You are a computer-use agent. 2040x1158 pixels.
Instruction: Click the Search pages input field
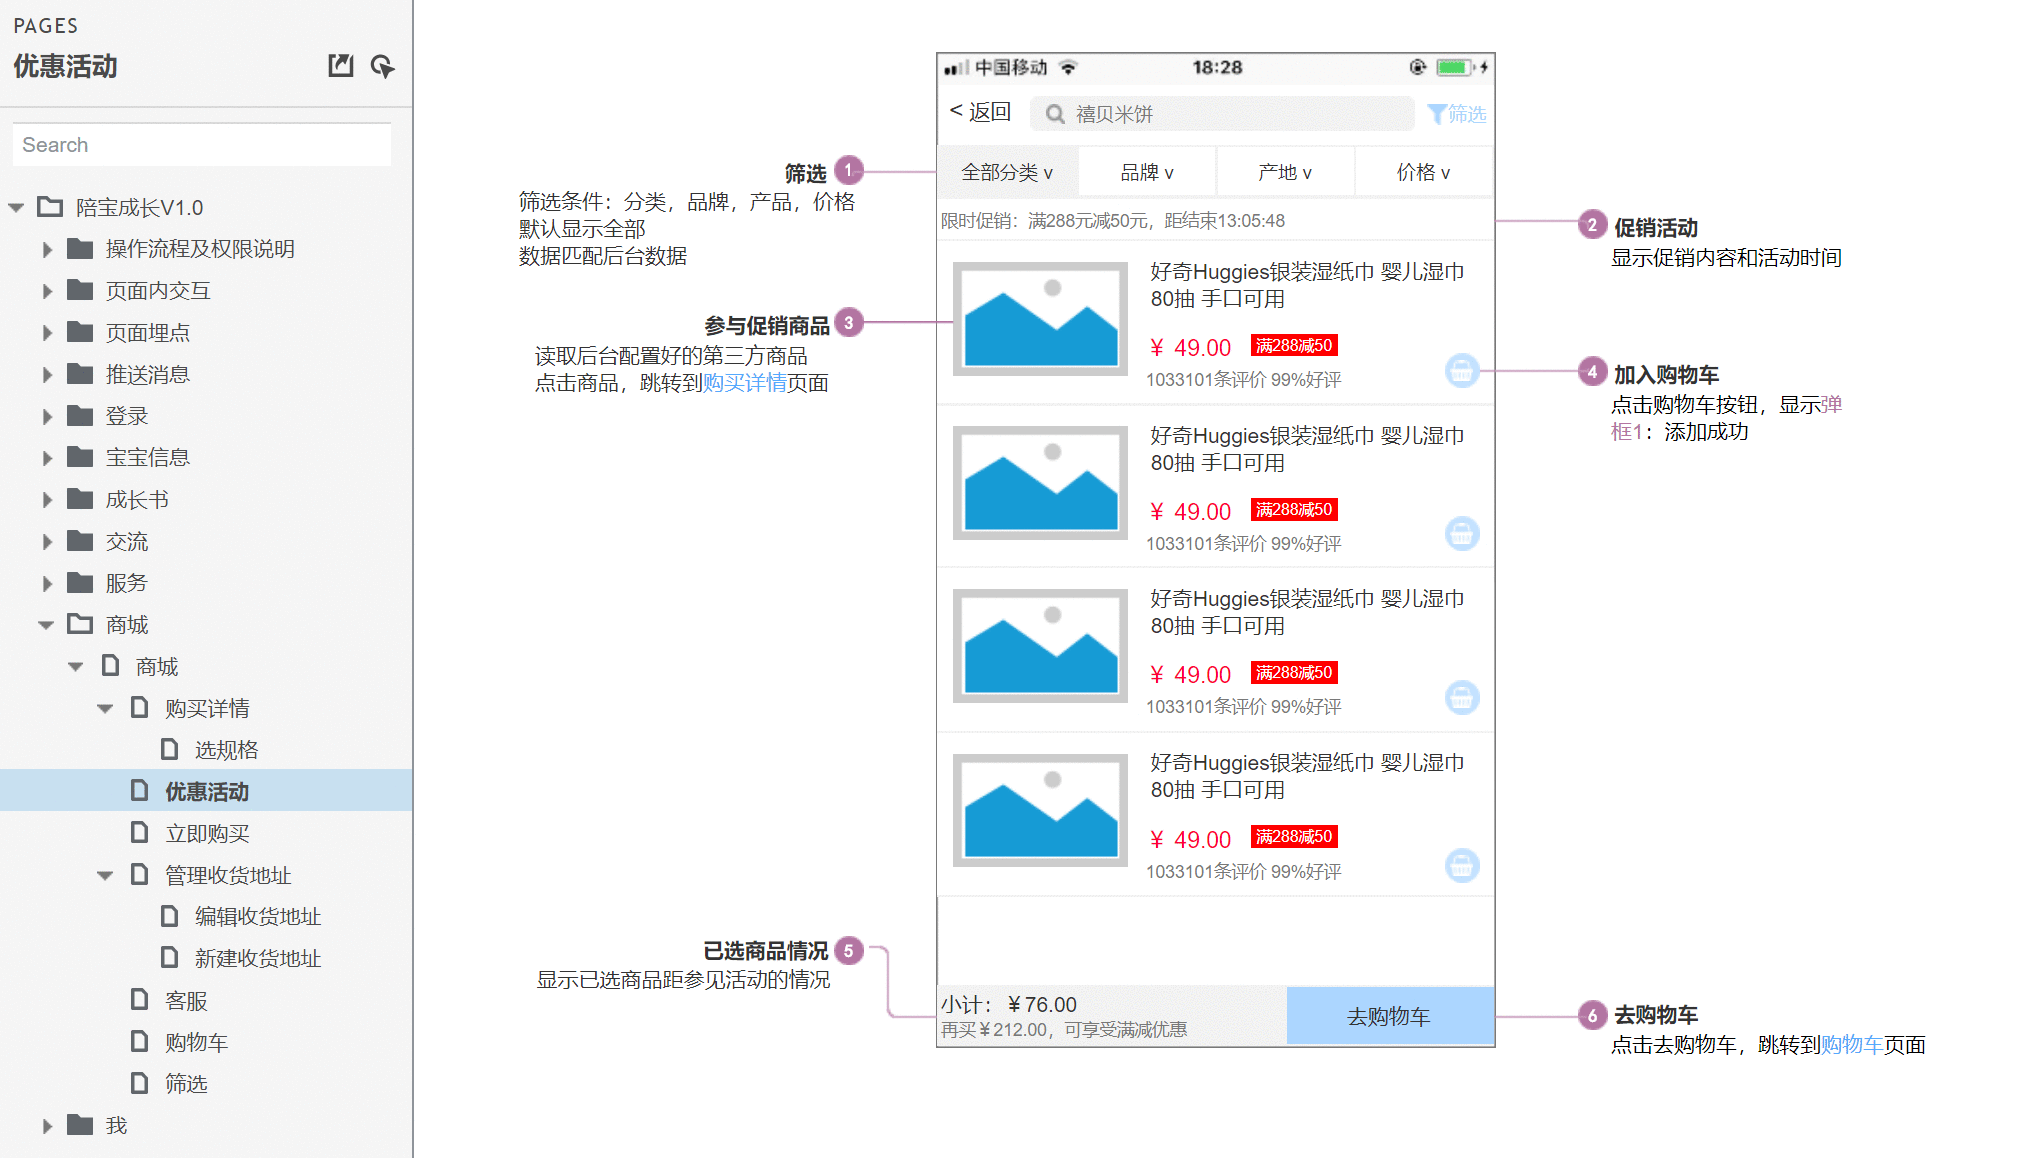tap(202, 145)
